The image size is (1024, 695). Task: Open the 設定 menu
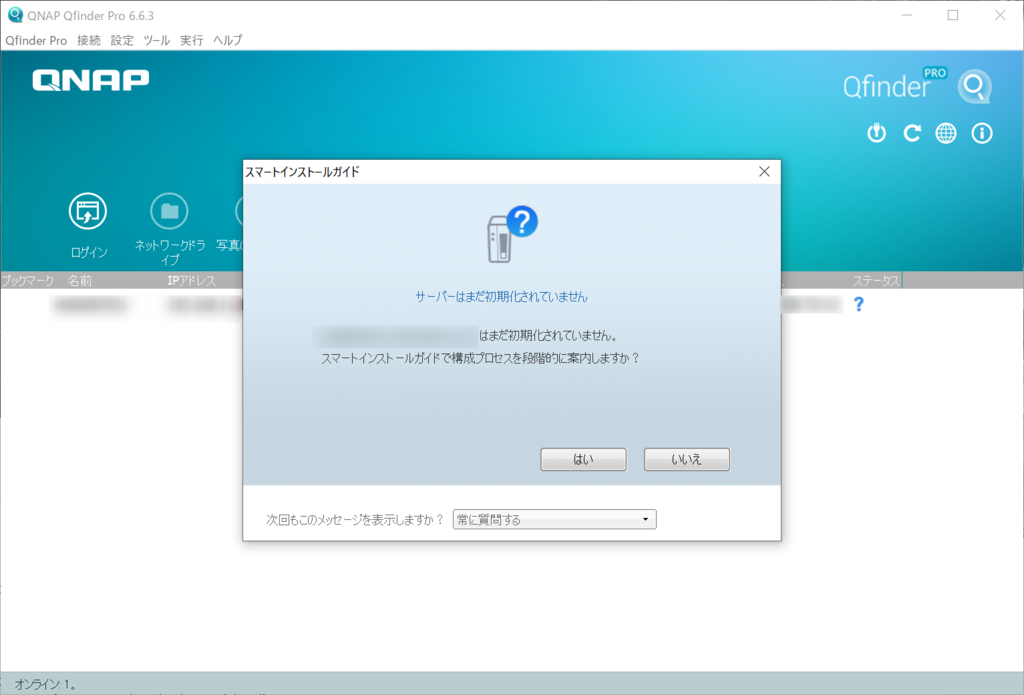coord(122,40)
